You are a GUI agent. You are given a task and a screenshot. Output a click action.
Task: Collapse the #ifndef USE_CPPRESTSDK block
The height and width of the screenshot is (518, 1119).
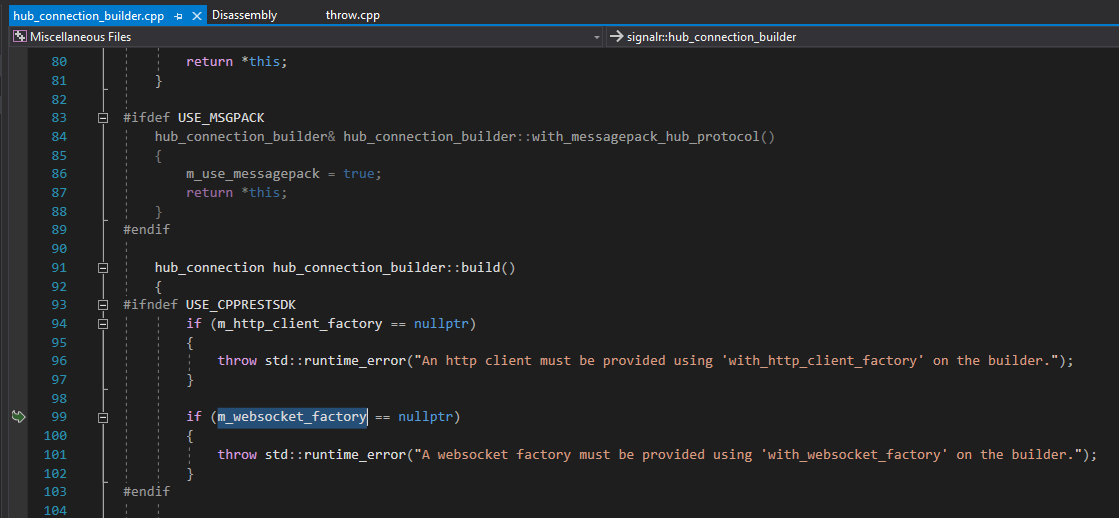(x=103, y=305)
